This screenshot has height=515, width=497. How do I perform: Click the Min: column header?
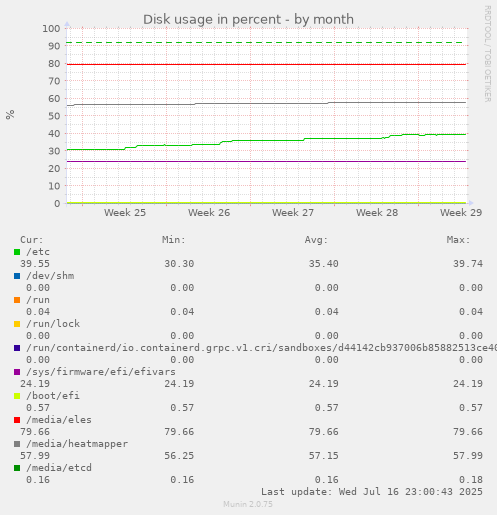pos(174,240)
